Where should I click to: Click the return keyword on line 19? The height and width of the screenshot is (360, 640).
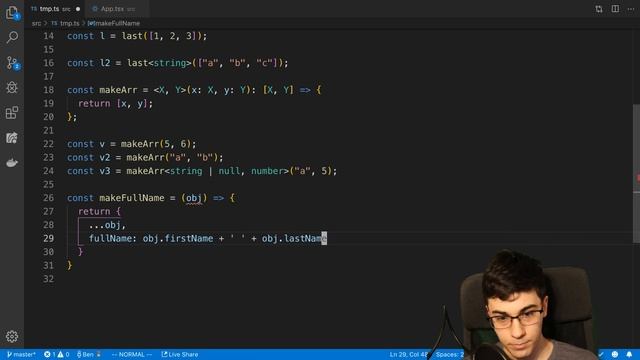94,103
